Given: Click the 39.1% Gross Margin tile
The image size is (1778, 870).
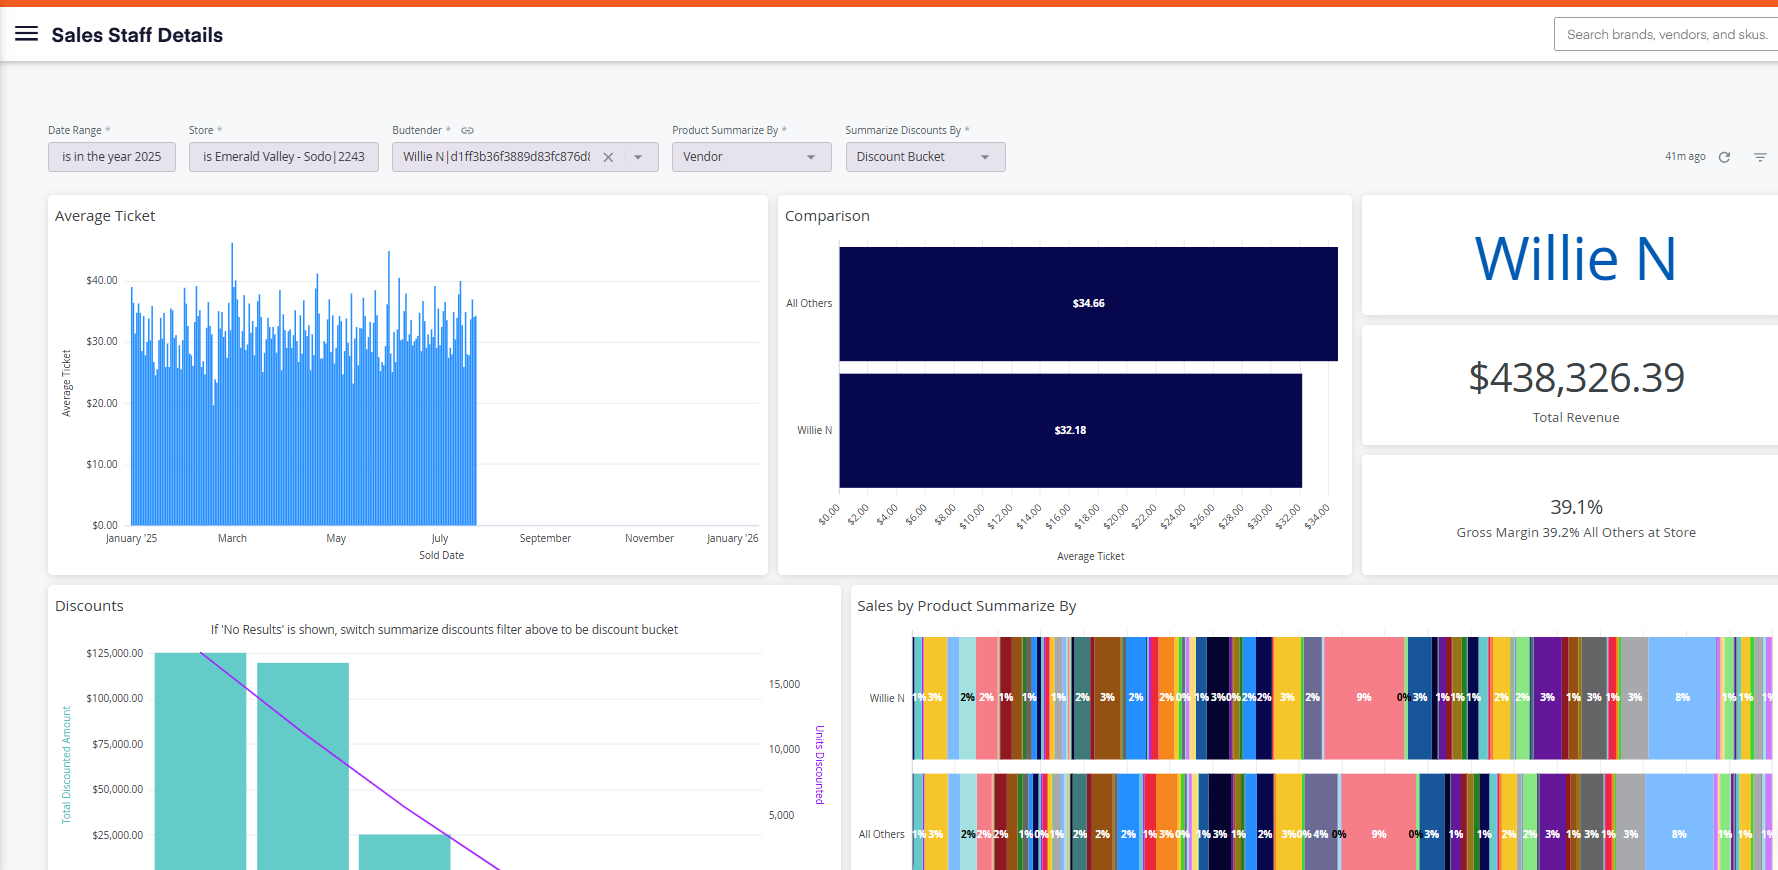Looking at the screenshot, I should tap(1576, 517).
